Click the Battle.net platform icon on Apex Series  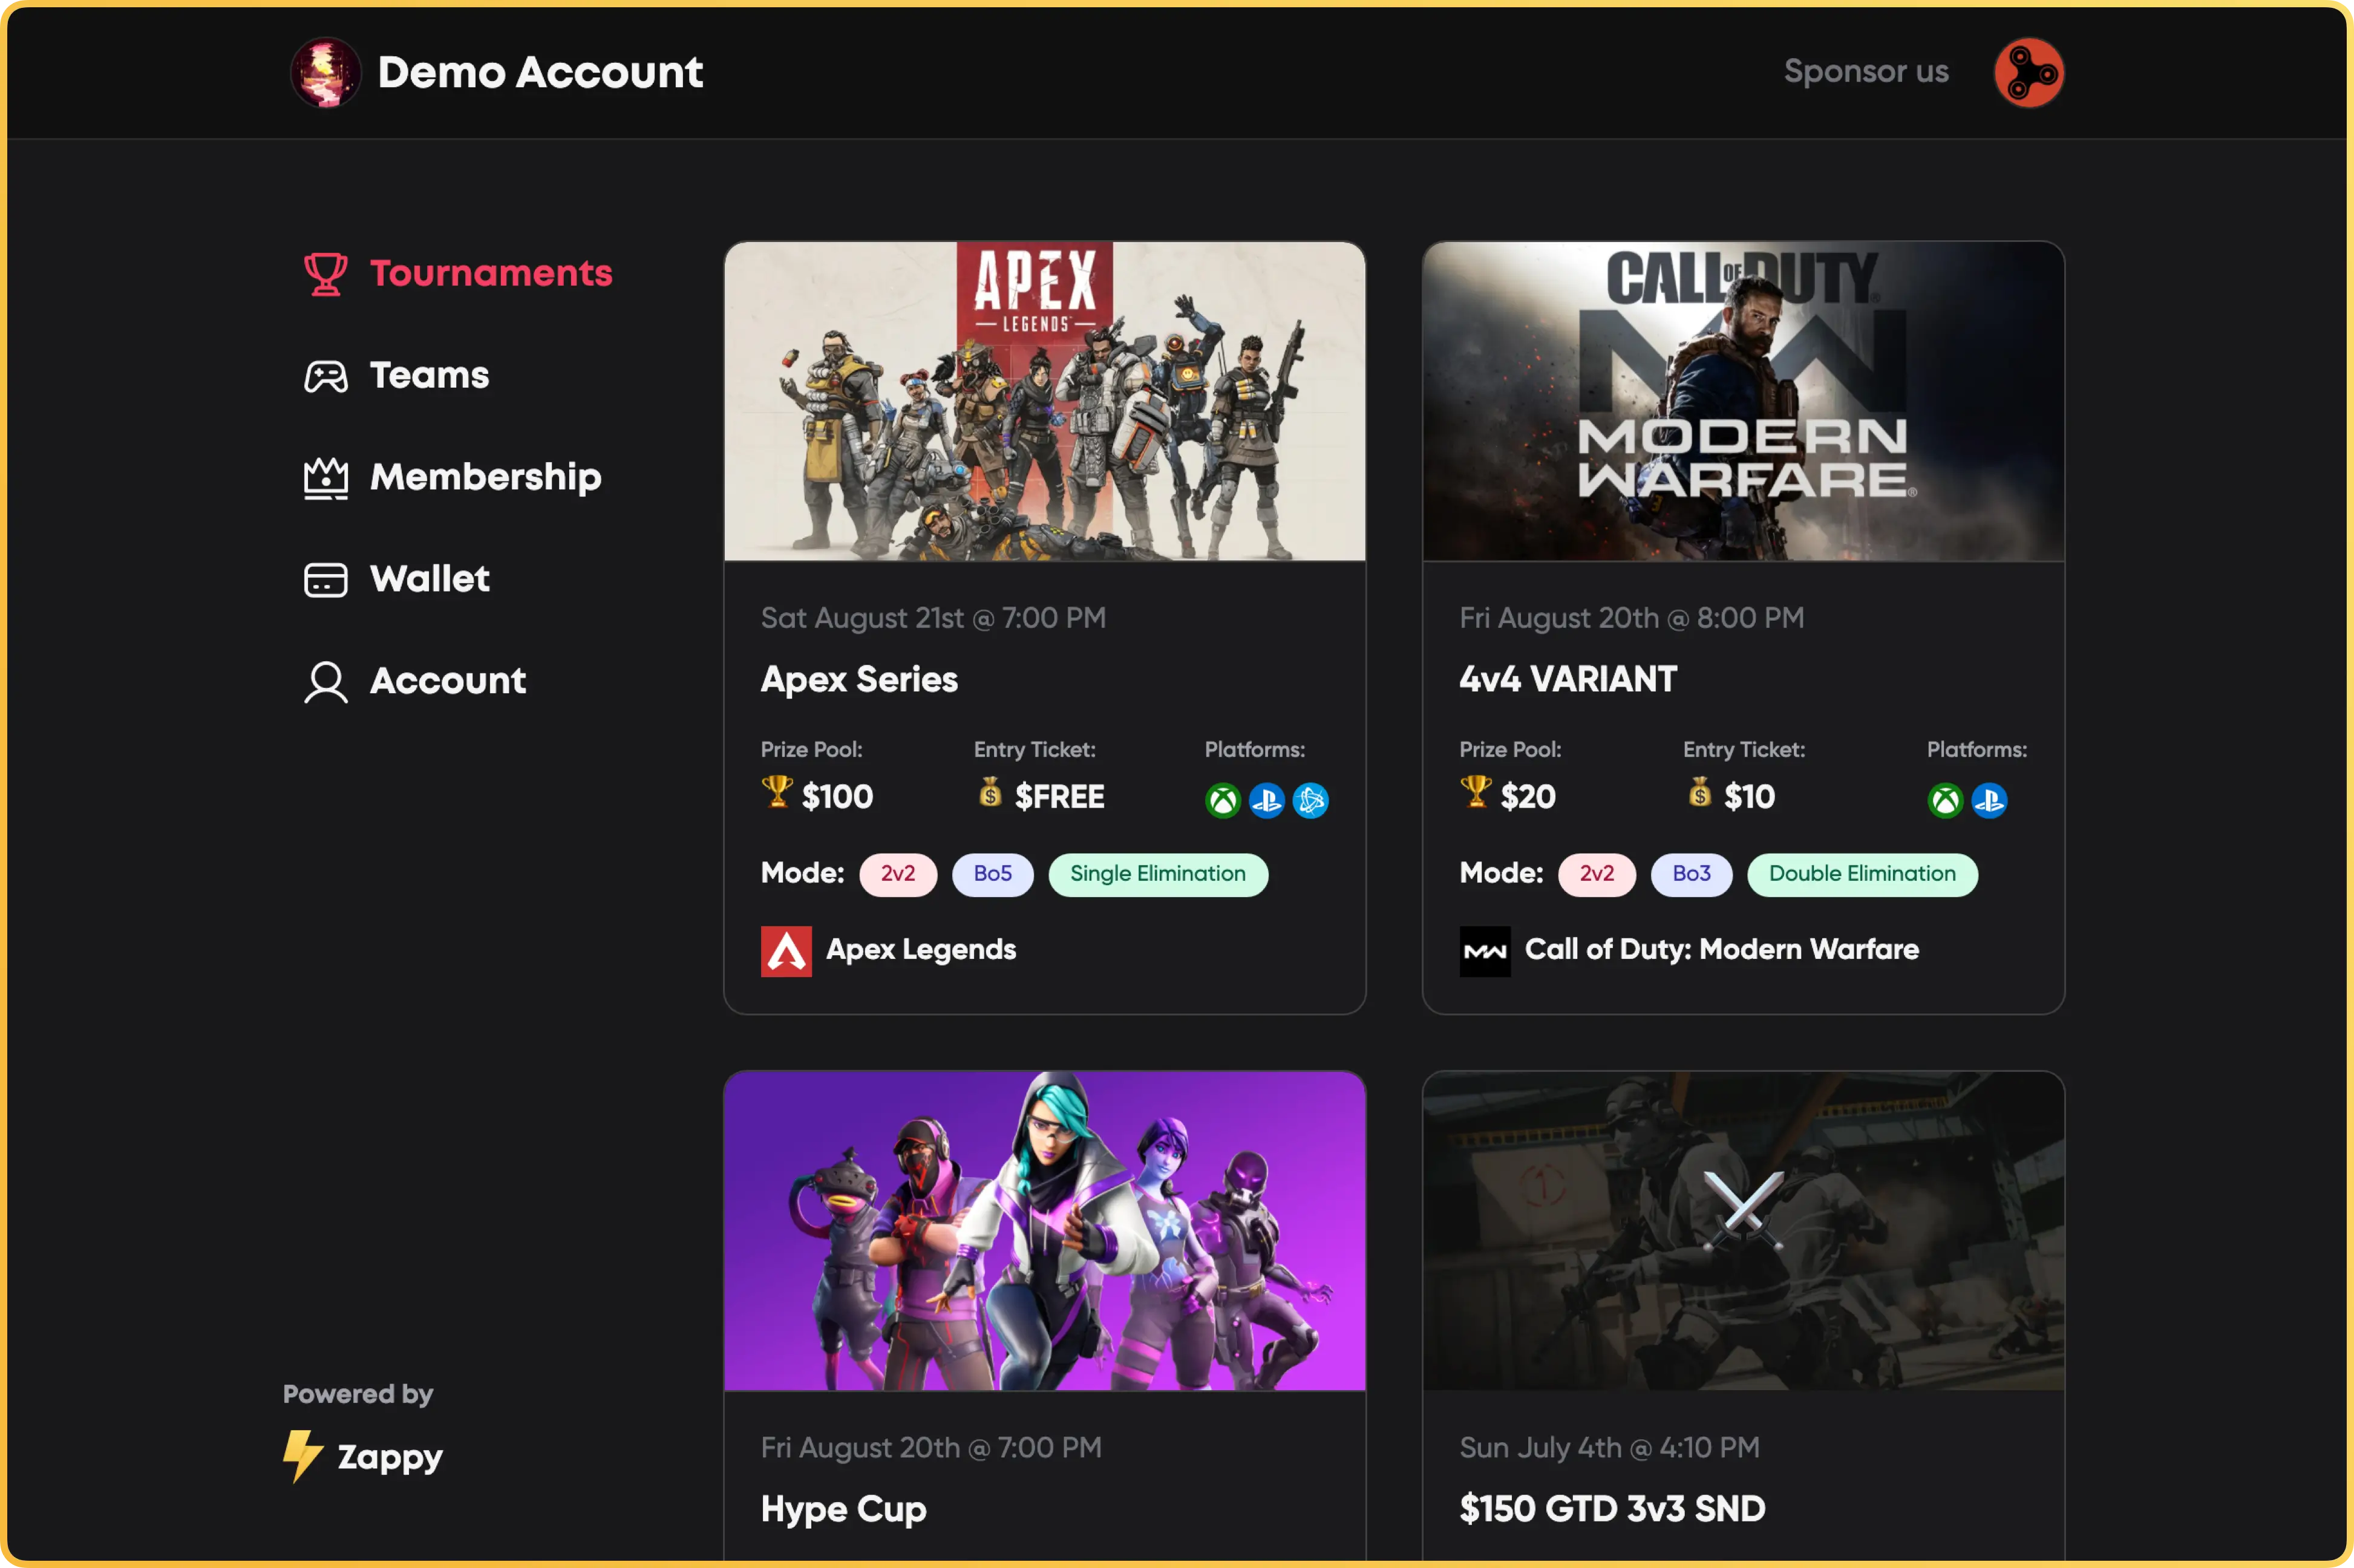click(1310, 800)
